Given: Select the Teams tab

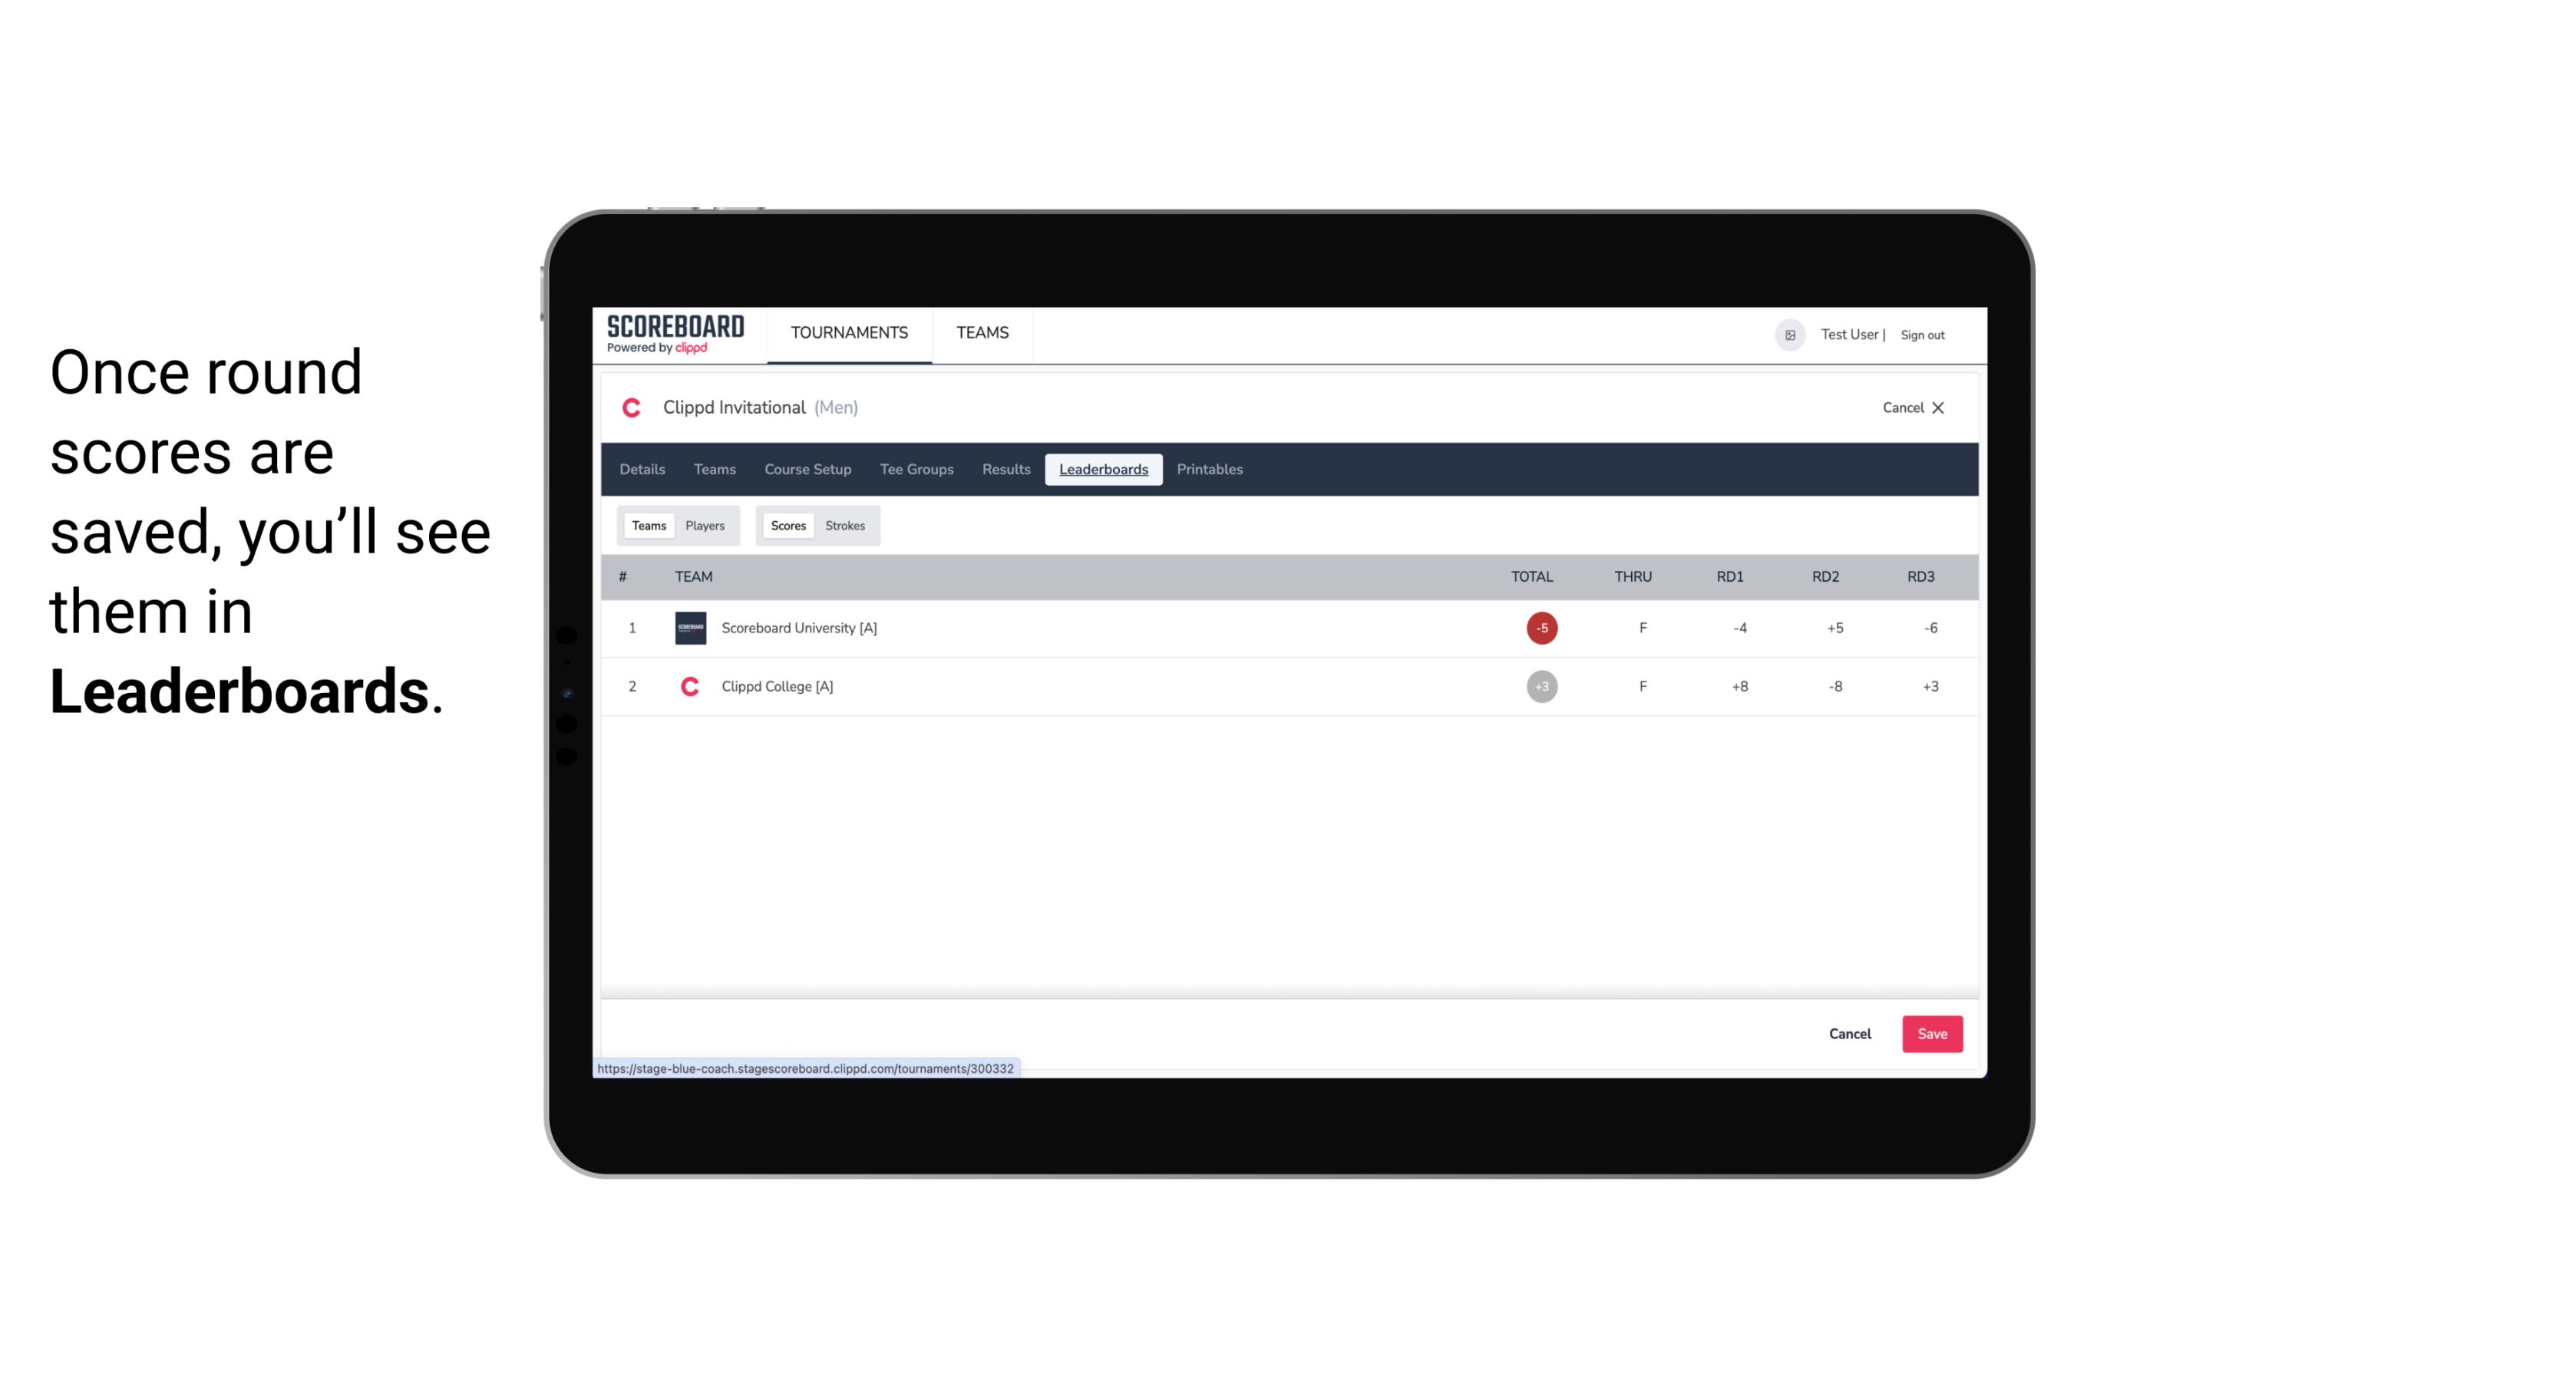Looking at the screenshot, I should [647, 524].
